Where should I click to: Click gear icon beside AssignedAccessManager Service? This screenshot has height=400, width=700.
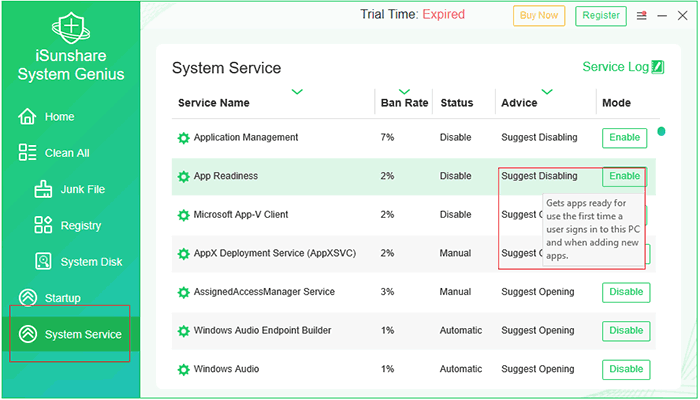[183, 292]
